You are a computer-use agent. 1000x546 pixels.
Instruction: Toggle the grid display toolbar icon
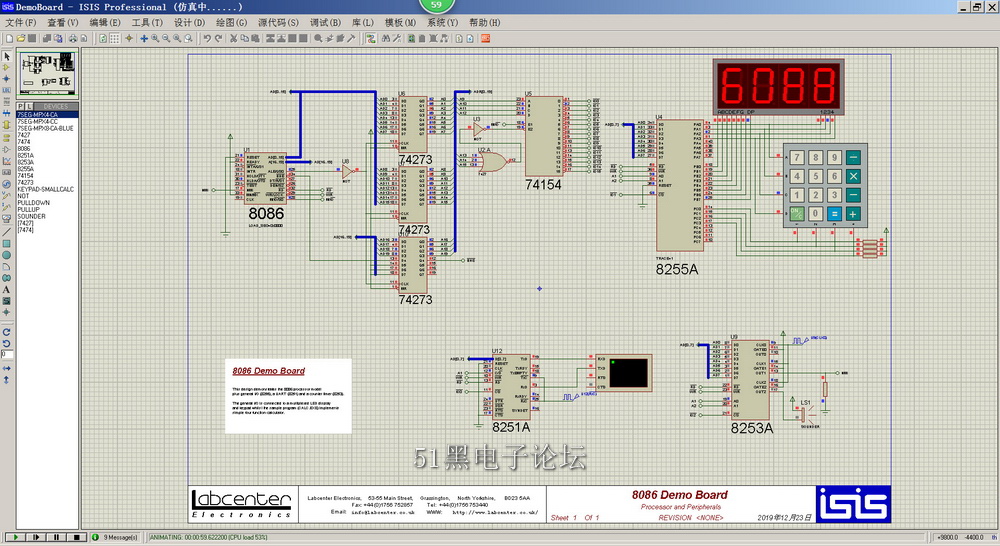(x=117, y=38)
